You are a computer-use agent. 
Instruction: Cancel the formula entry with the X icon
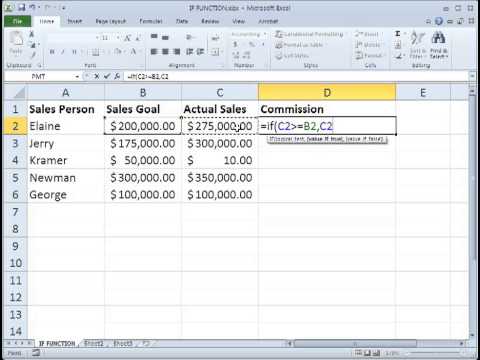(x=97, y=77)
